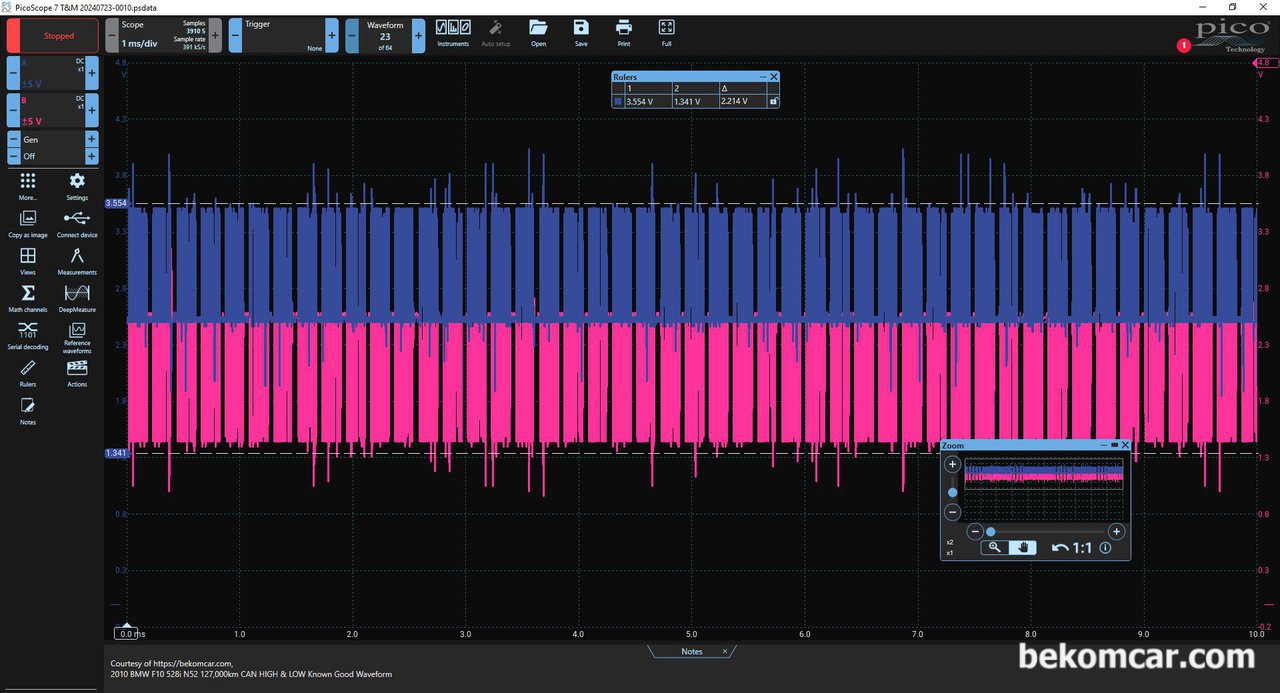Open the DeepMeasure tool
The height and width of the screenshot is (693, 1280).
tap(77, 297)
